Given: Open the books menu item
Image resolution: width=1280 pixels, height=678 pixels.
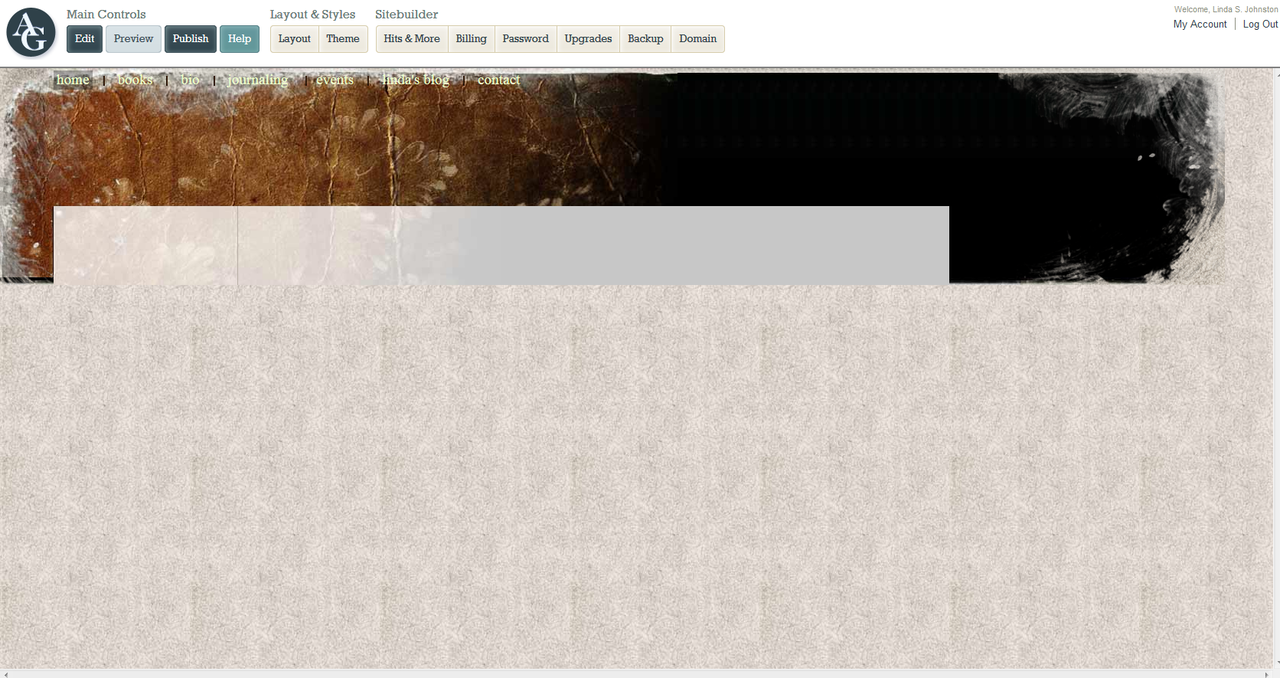Looking at the screenshot, I should [135, 80].
